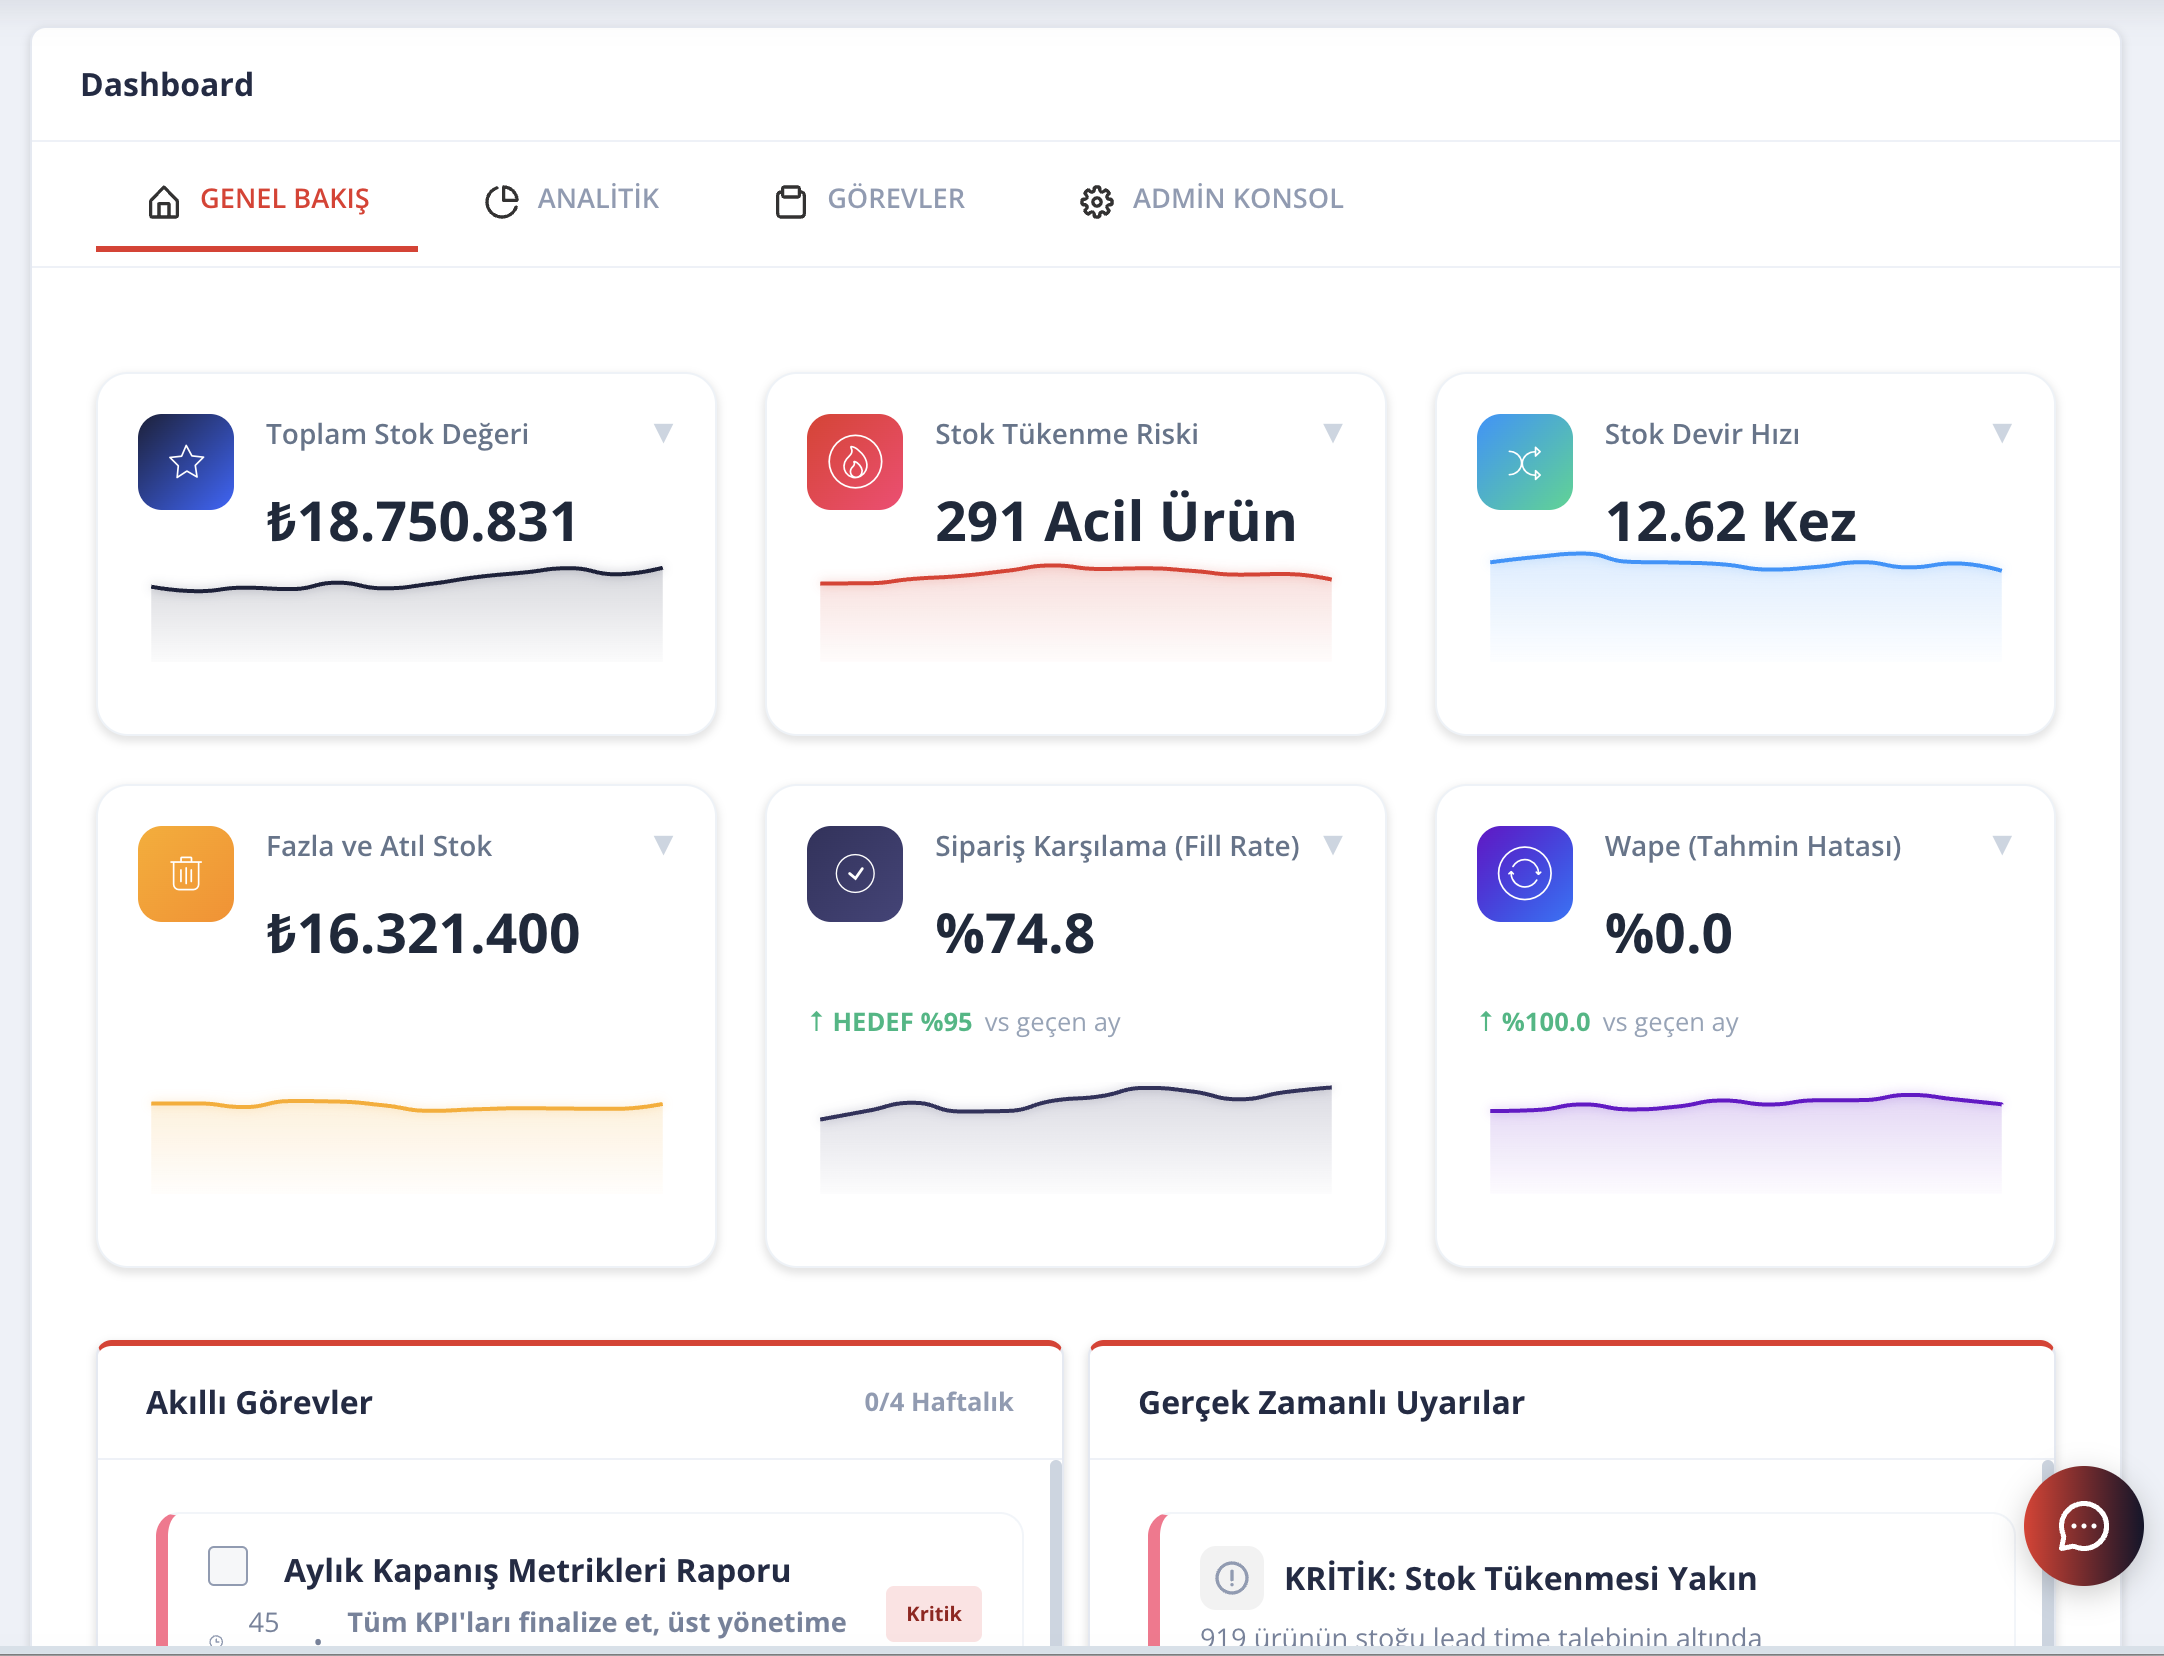Expand the Stok Tükenme Riski dropdown arrow
Image resolution: width=2164 pixels, height=1656 pixels.
pyautogui.click(x=1332, y=433)
